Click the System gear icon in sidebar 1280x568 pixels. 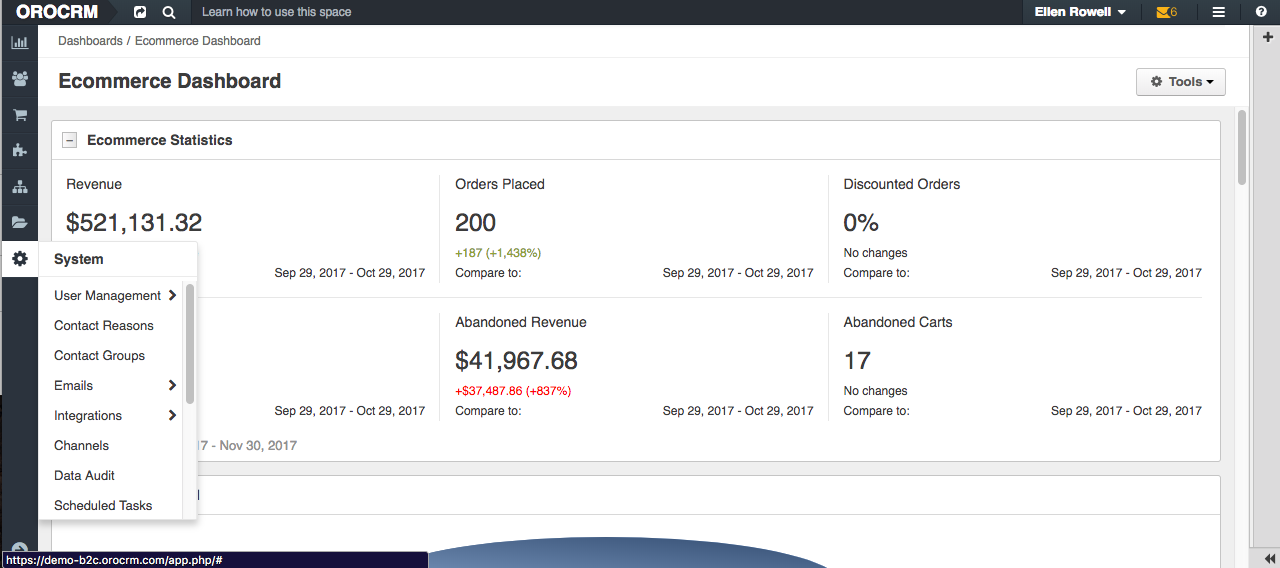[x=19, y=259]
